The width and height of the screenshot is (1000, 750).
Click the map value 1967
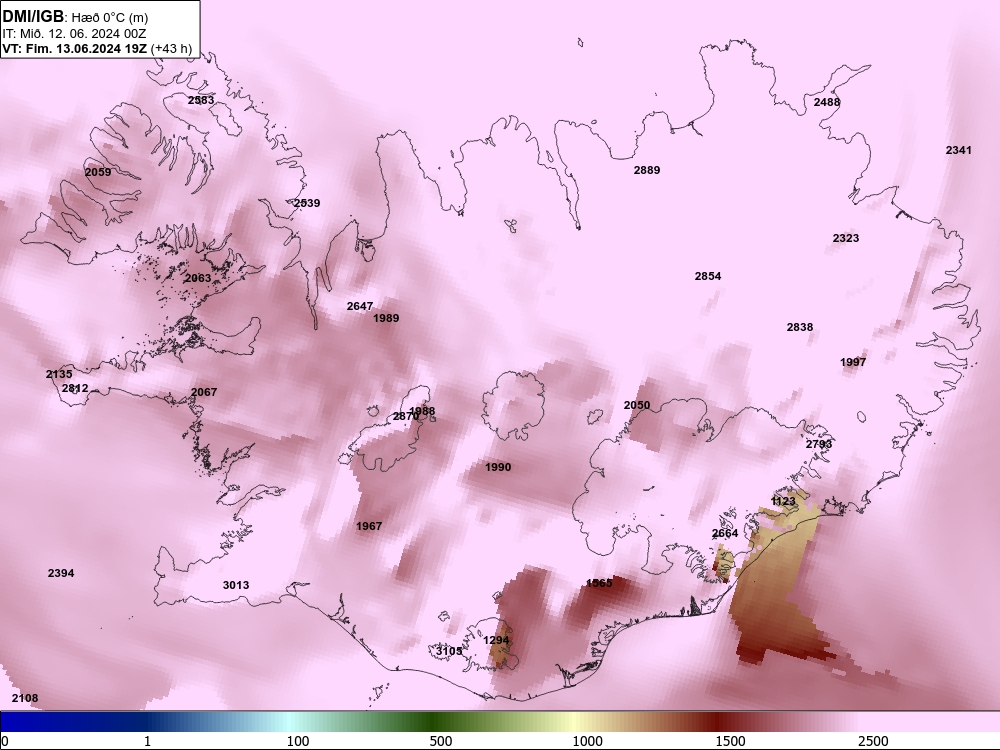click(x=369, y=526)
